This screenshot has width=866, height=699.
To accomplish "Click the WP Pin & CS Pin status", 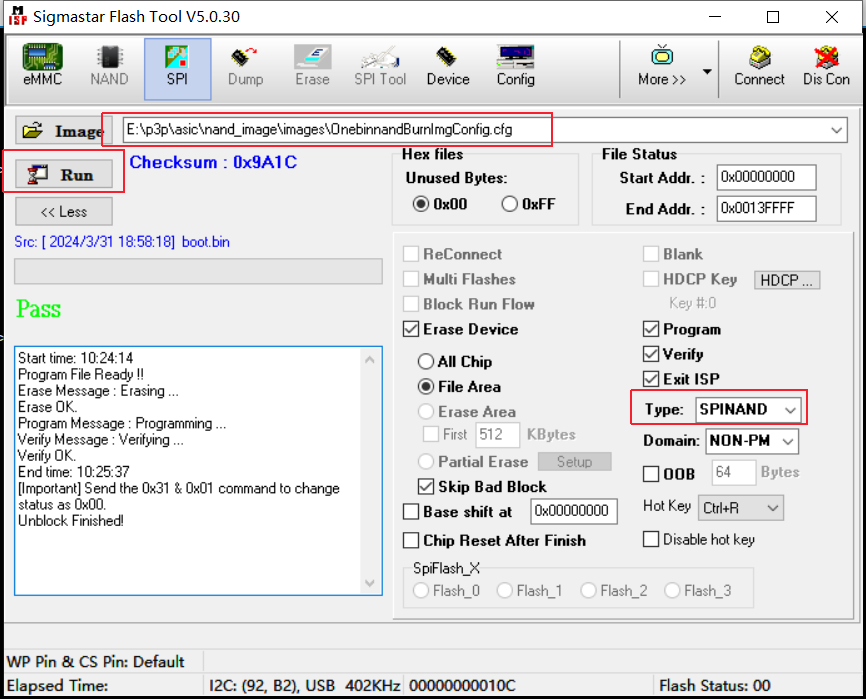I will pos(96,661).
